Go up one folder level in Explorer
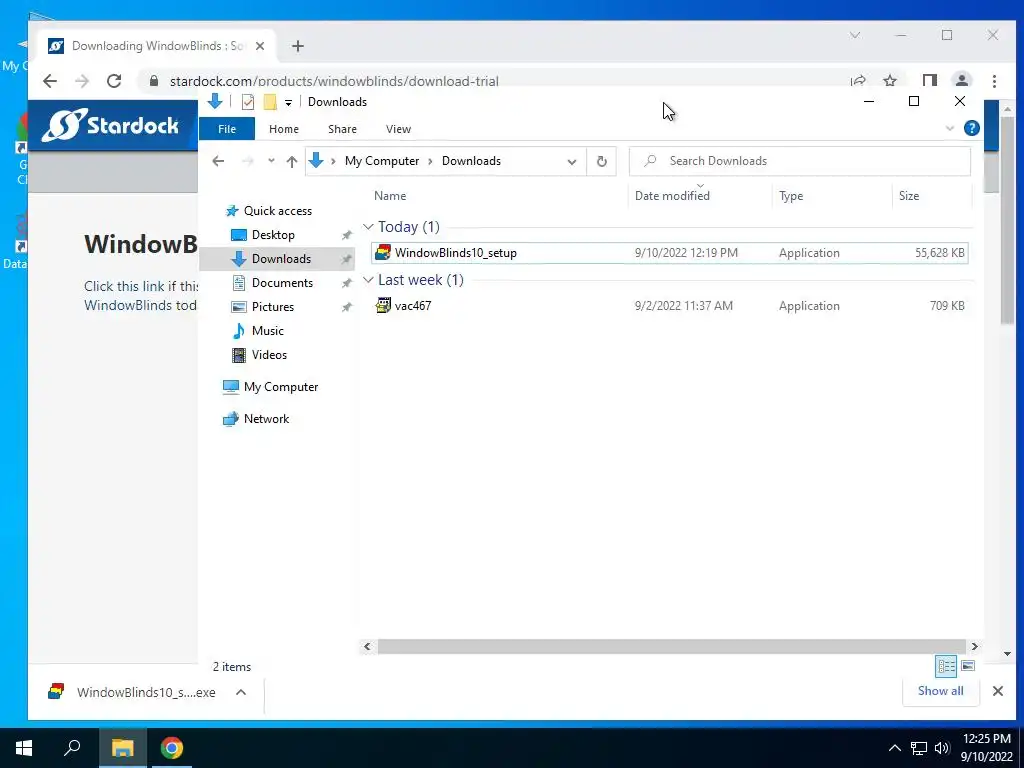Screen dimensions: 1024x768 pyautogui.click(x=292, y=161)
